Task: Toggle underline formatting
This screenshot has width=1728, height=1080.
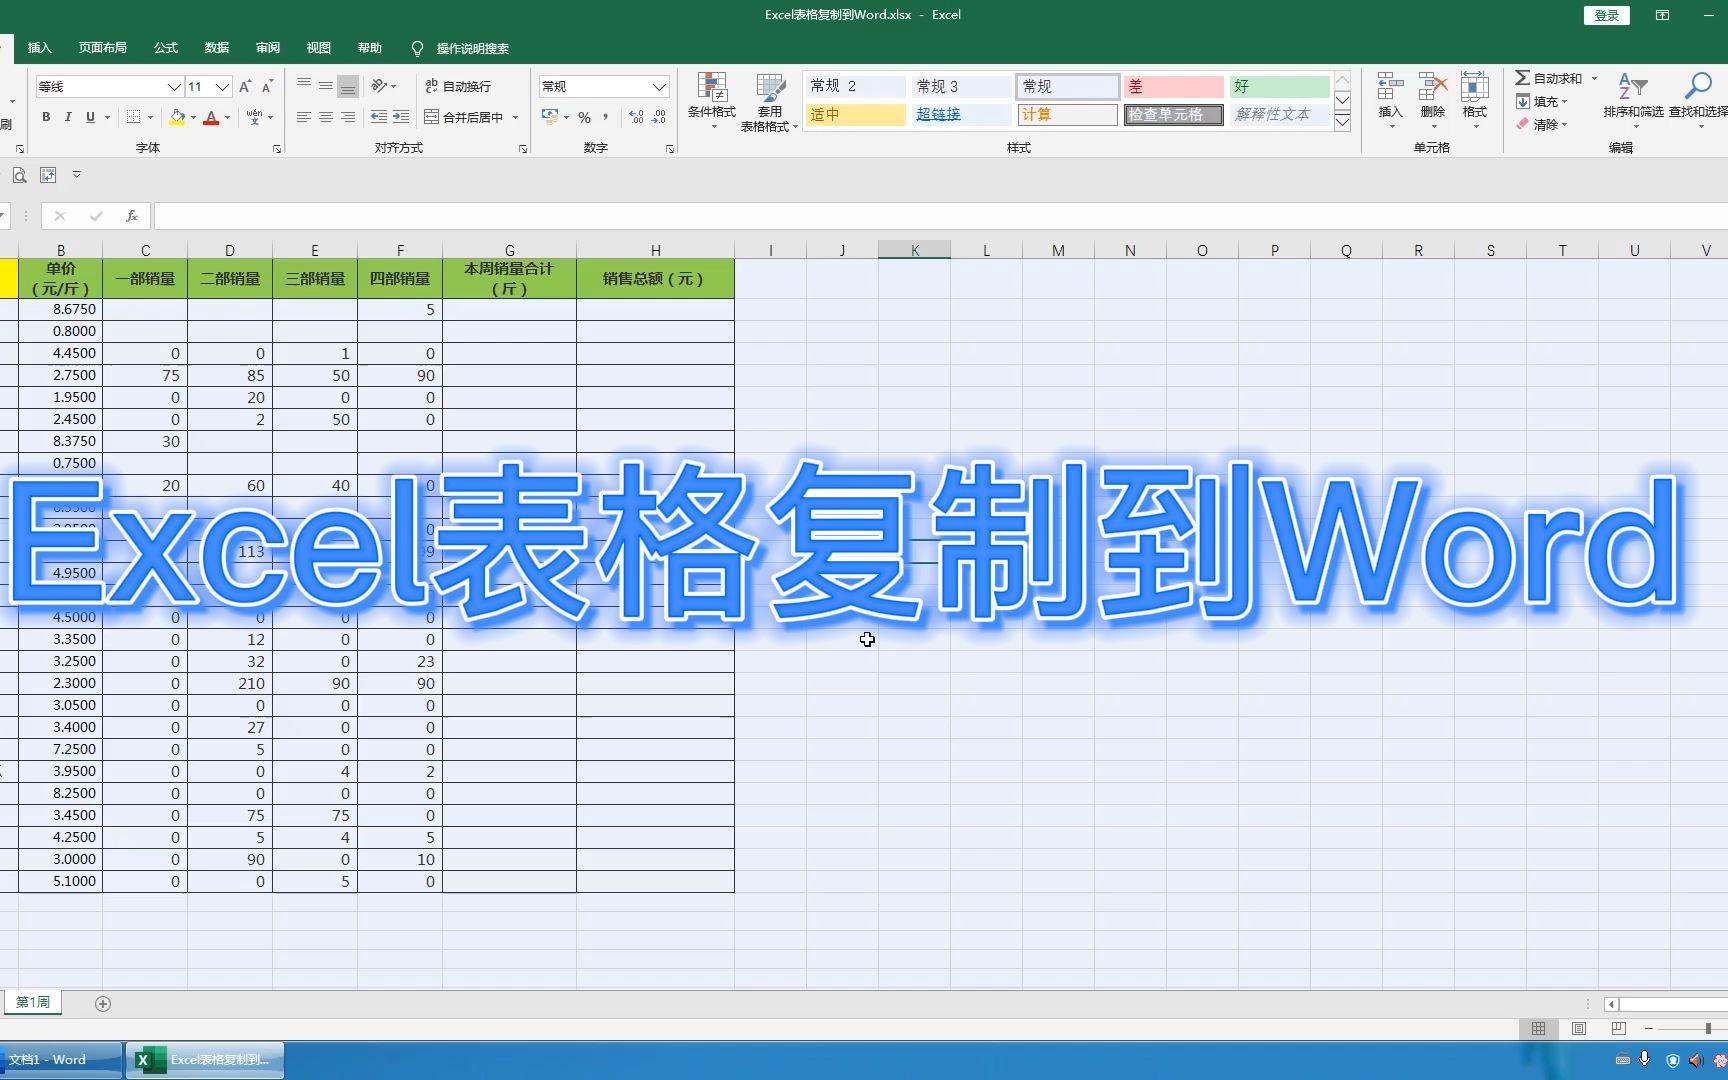Action: [90, 117]
